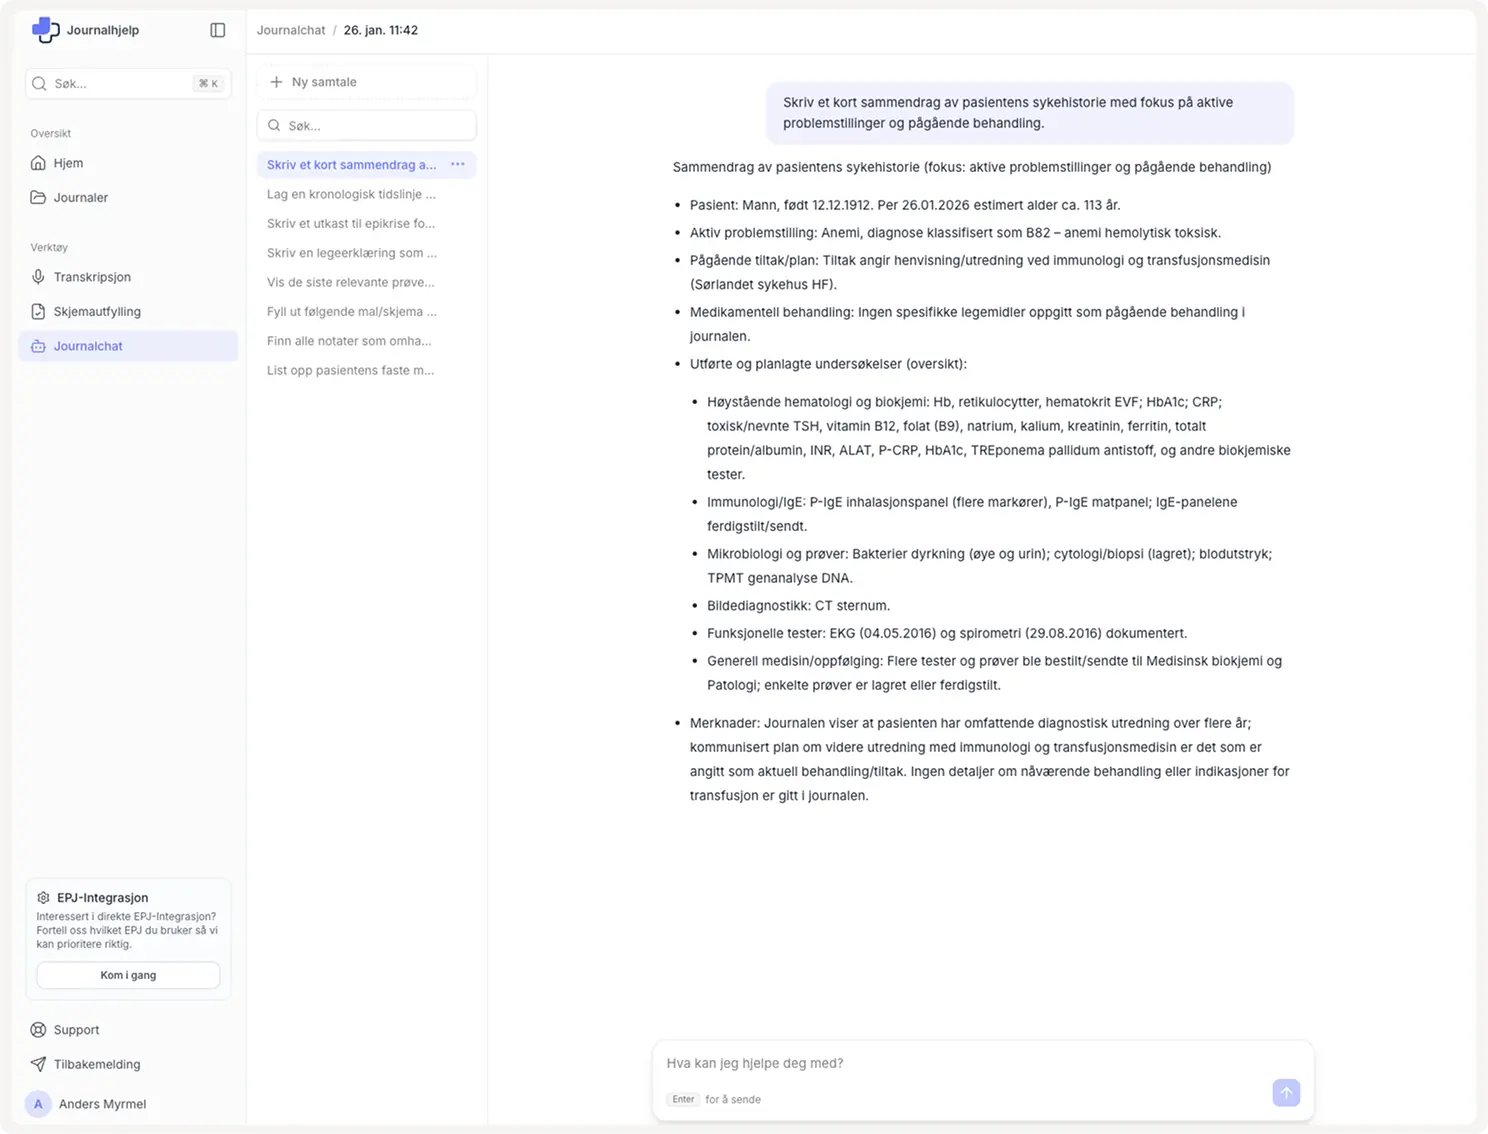Screen dimensions: 1488x1134
Task: Select the 'Lag en kronologisk tidslinje' conversation
Action: tap(351, 194)
